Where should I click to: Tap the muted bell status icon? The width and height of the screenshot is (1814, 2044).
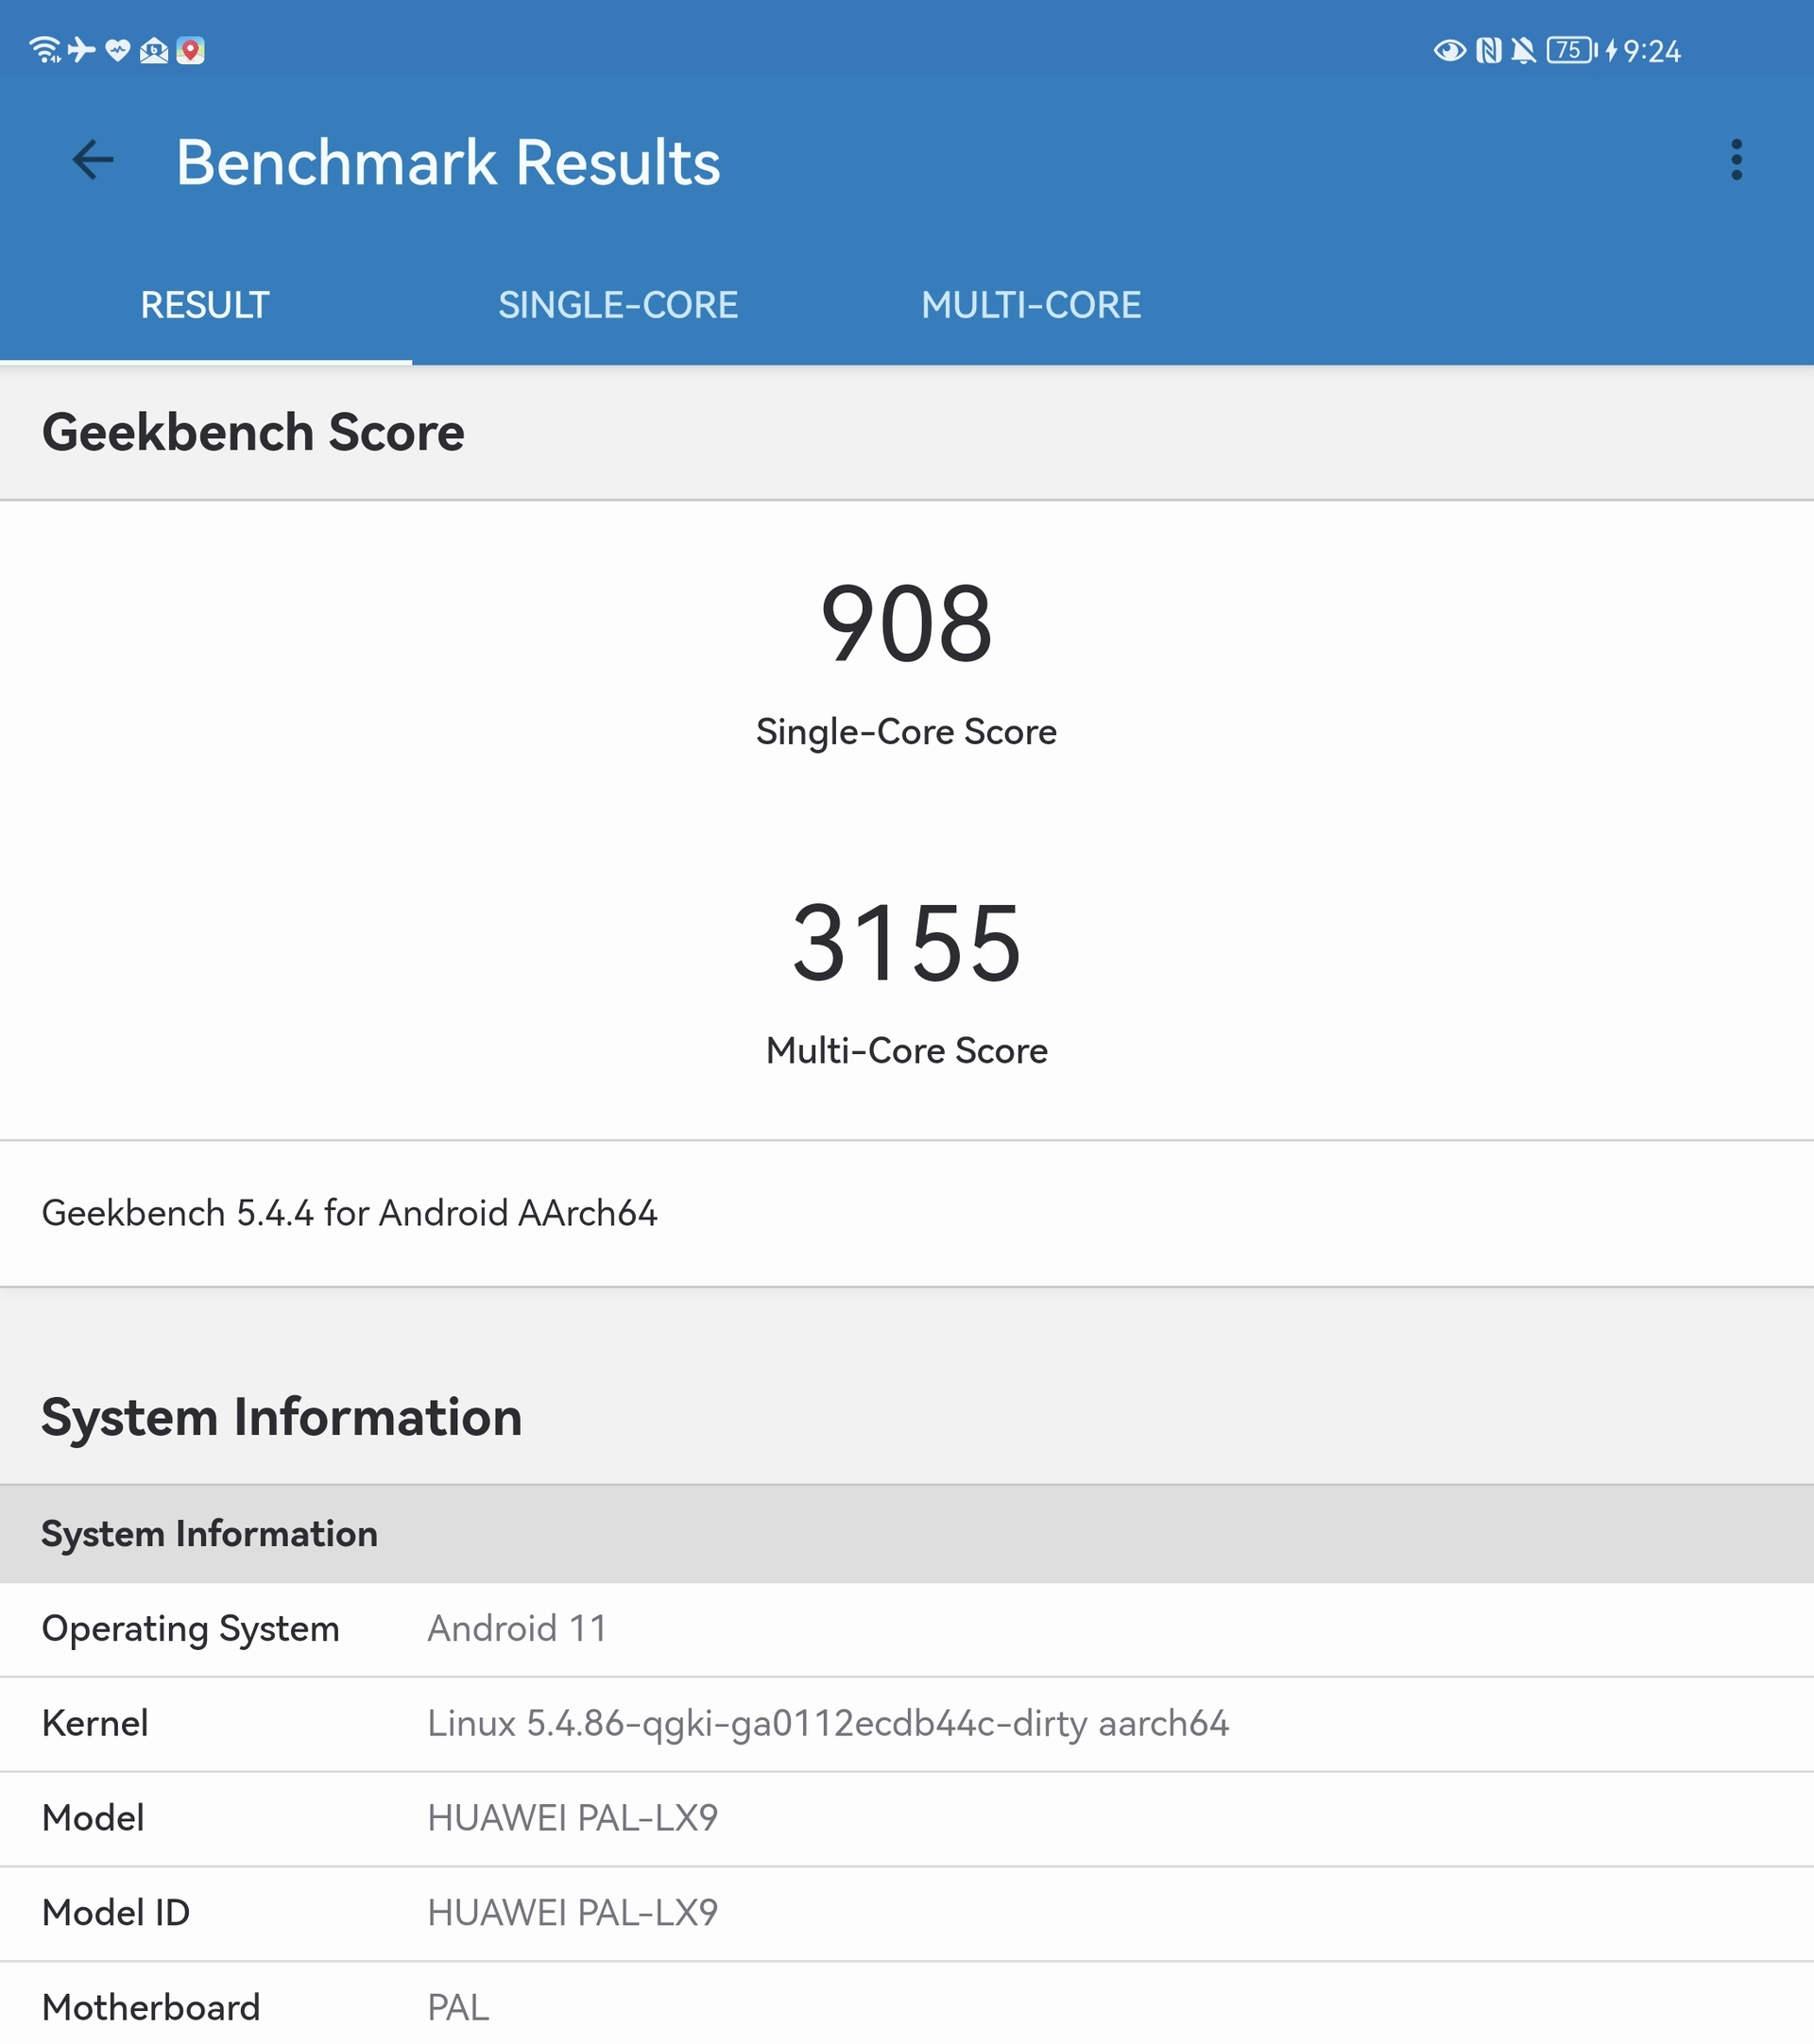tap(1523, 50)
